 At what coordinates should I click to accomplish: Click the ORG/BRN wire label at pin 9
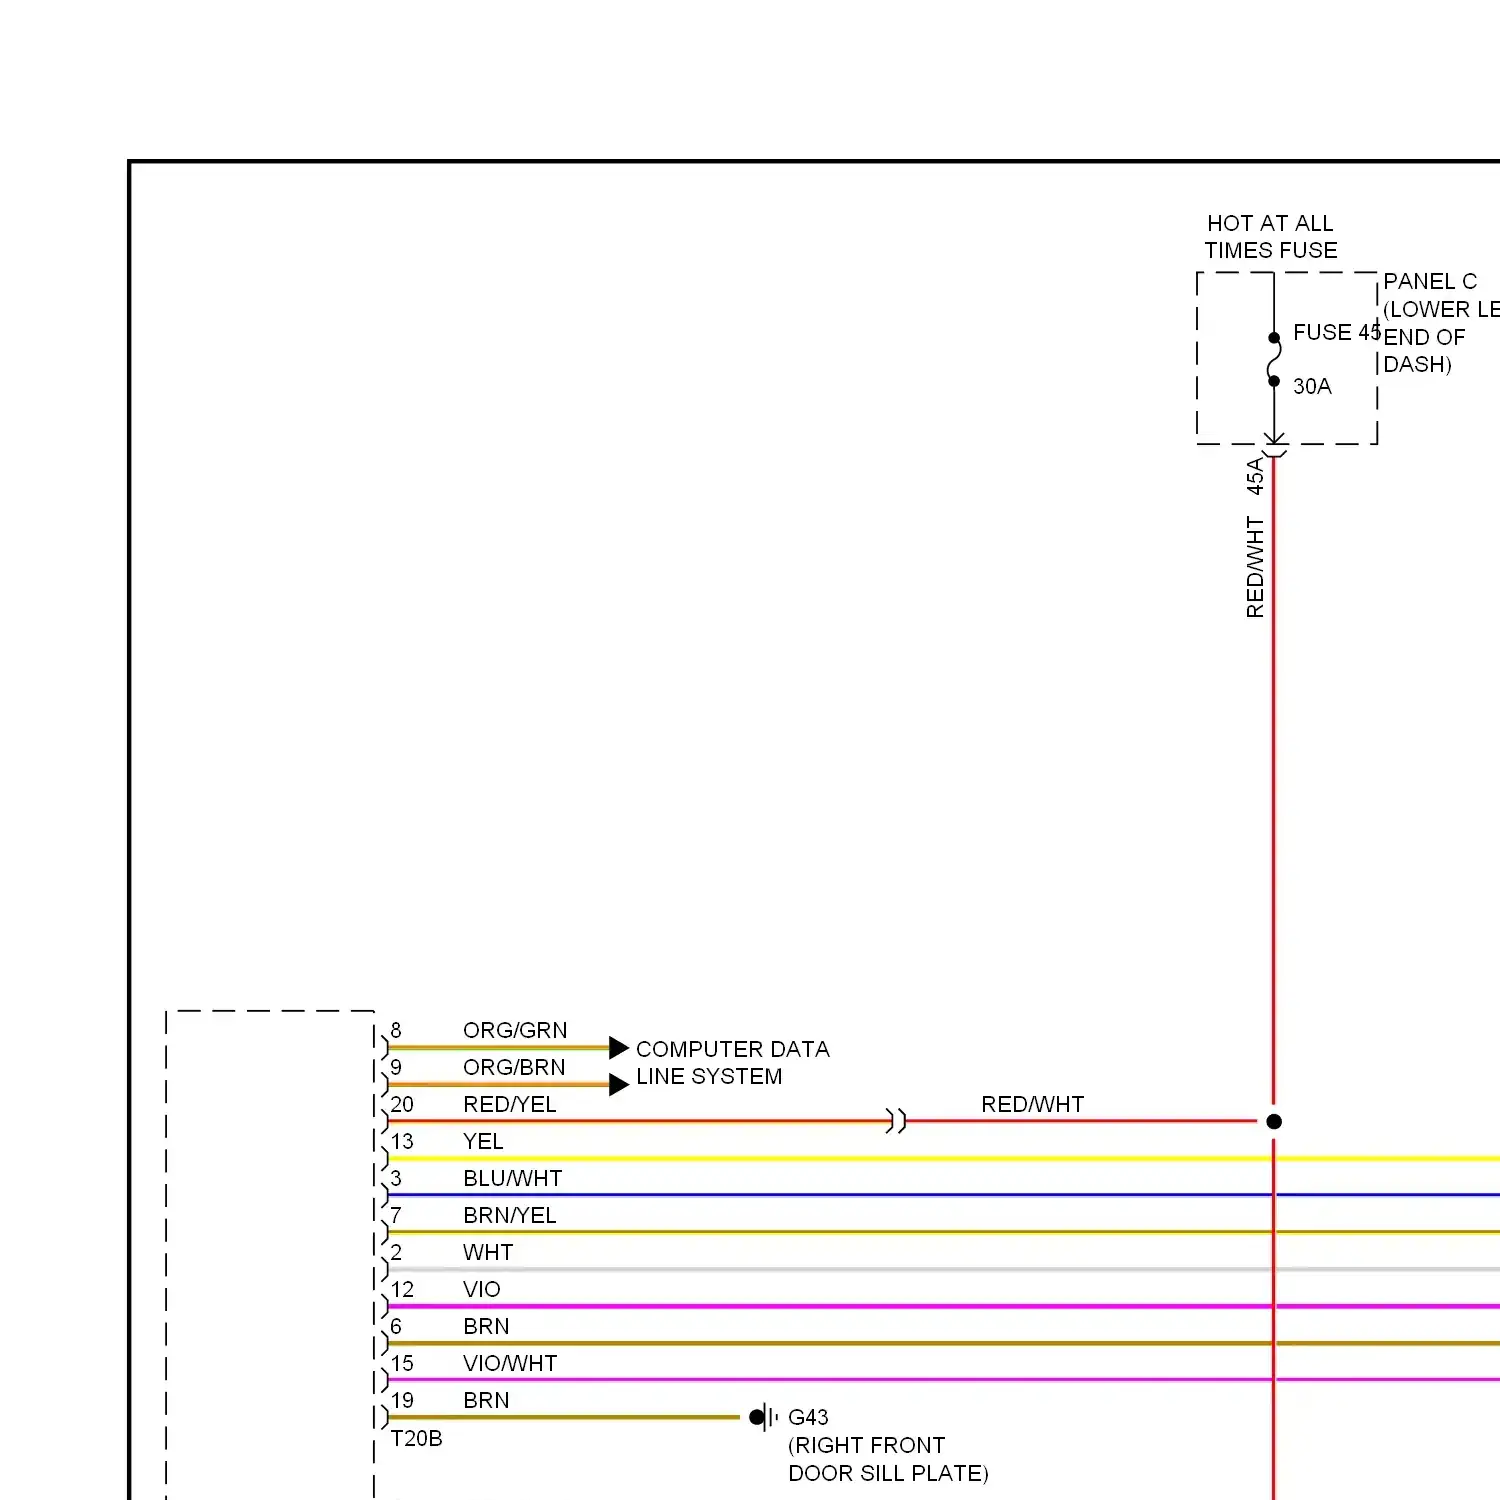514,1067
